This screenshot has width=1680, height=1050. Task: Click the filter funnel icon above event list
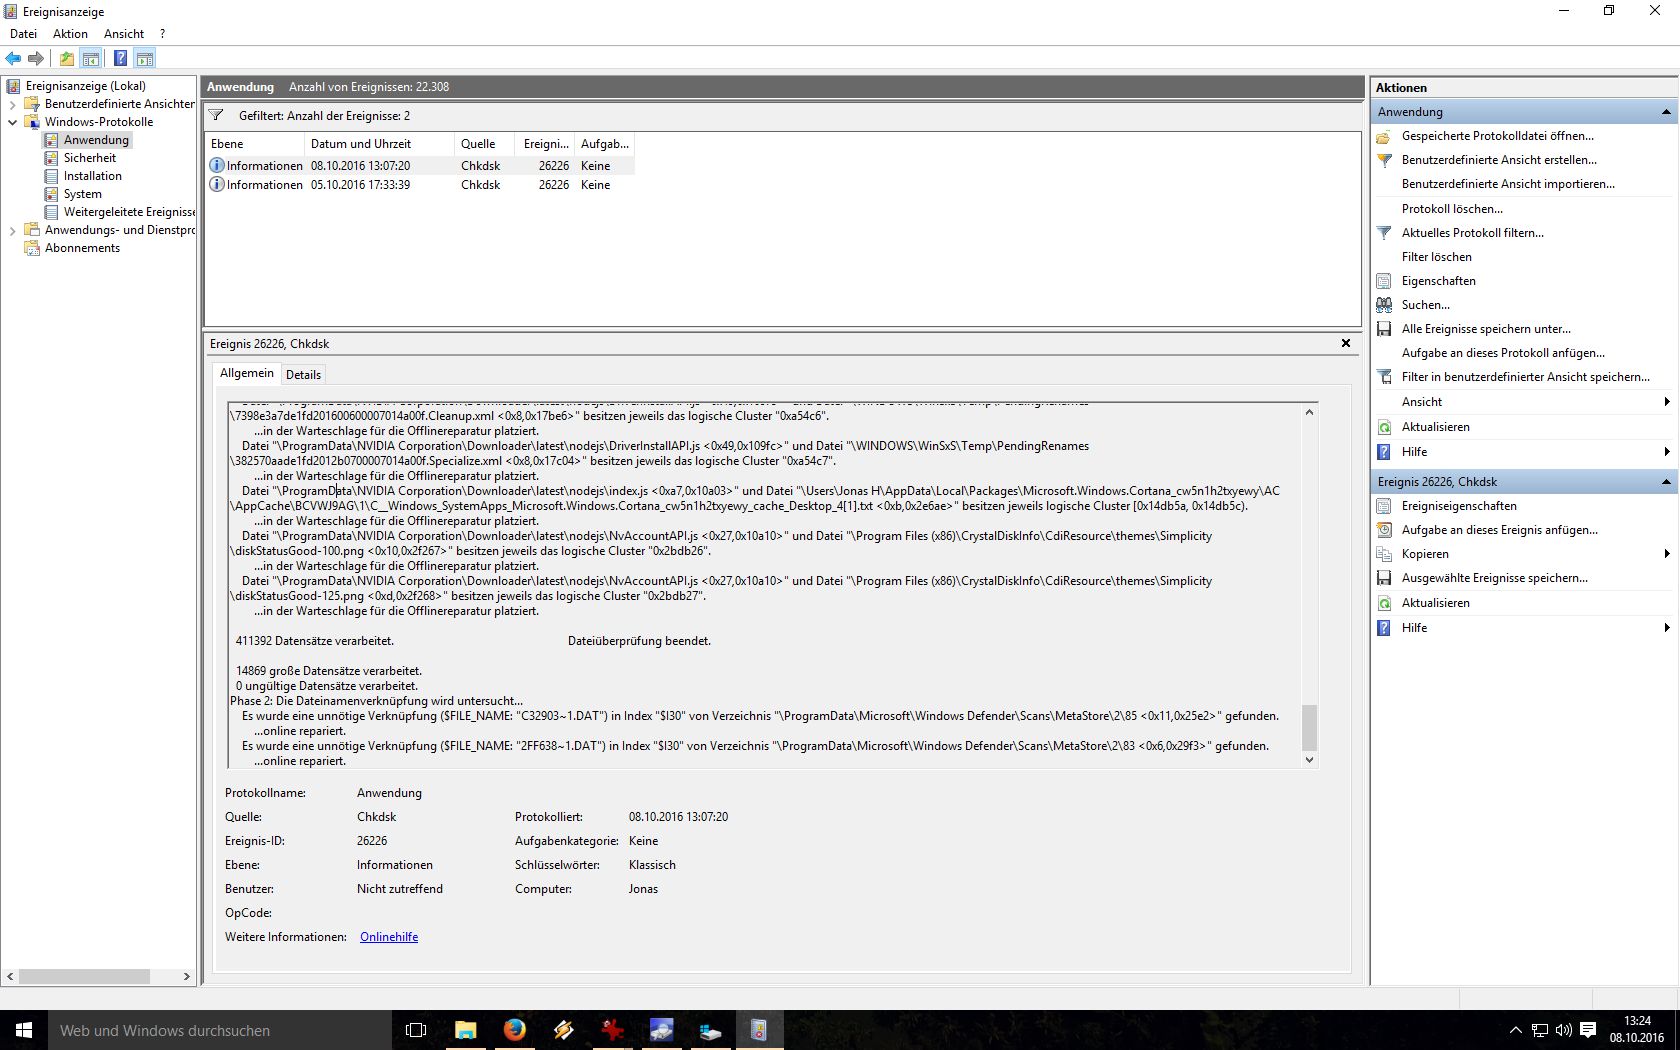tap(216, 116)
